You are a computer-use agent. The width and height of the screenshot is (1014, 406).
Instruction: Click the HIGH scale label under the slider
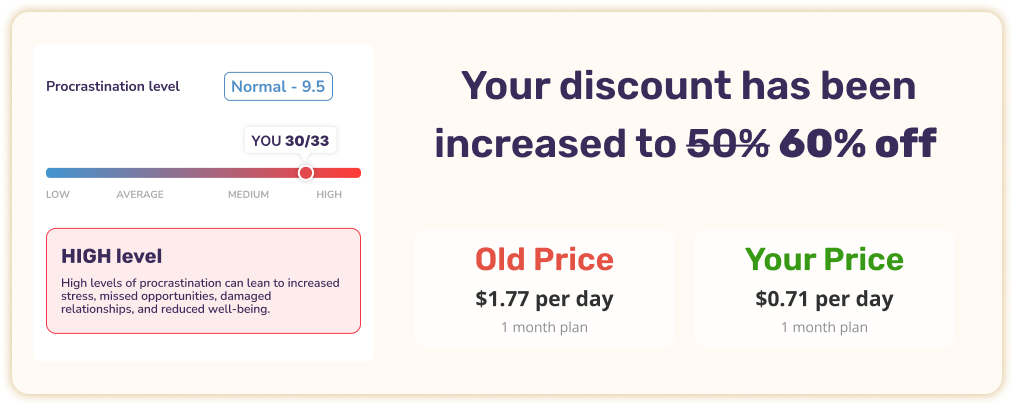click(x=329, y=194)
